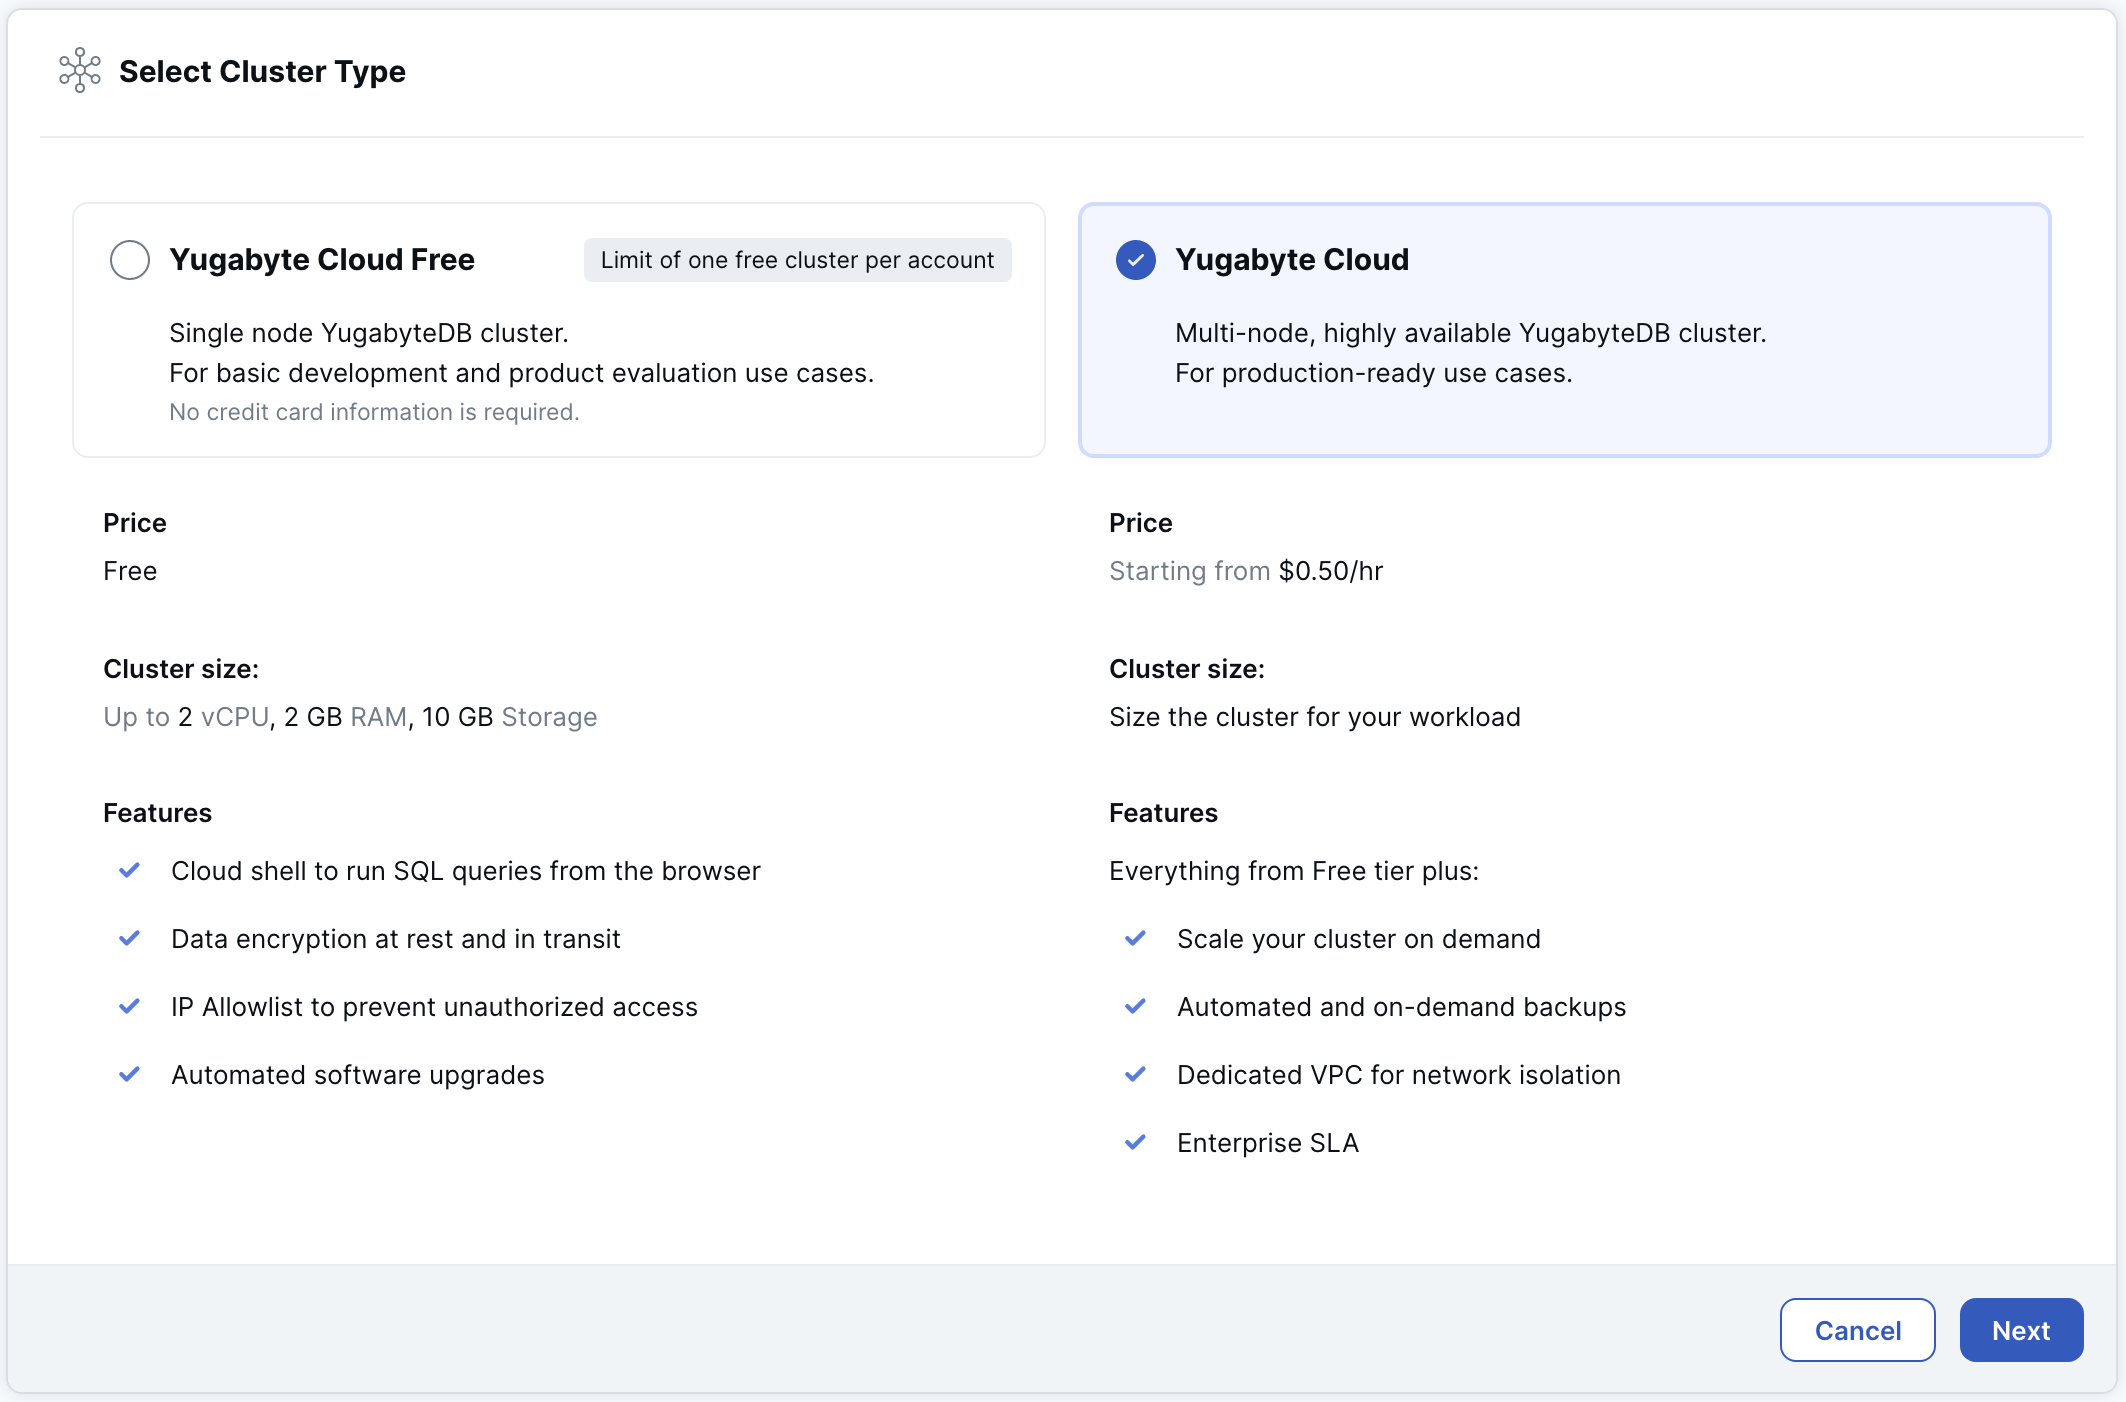Click 'Automated software upgrades' feature text
This screenshot has width=2126, height=1402.
358,1075
